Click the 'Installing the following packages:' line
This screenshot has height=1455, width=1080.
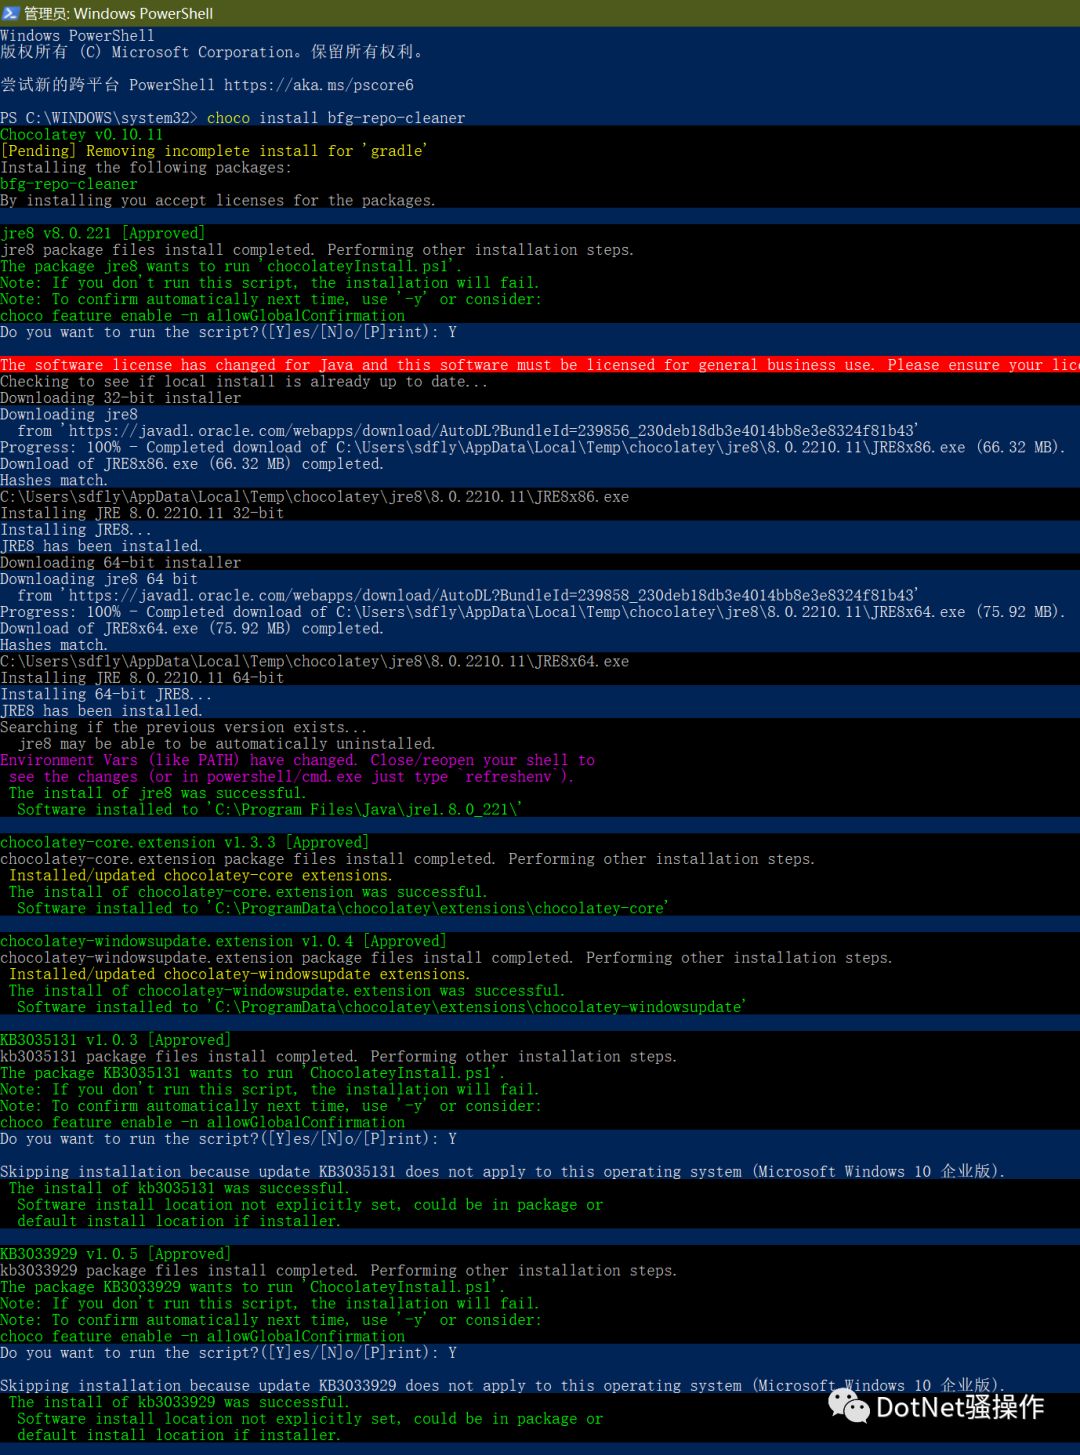[x=146, y=167]
